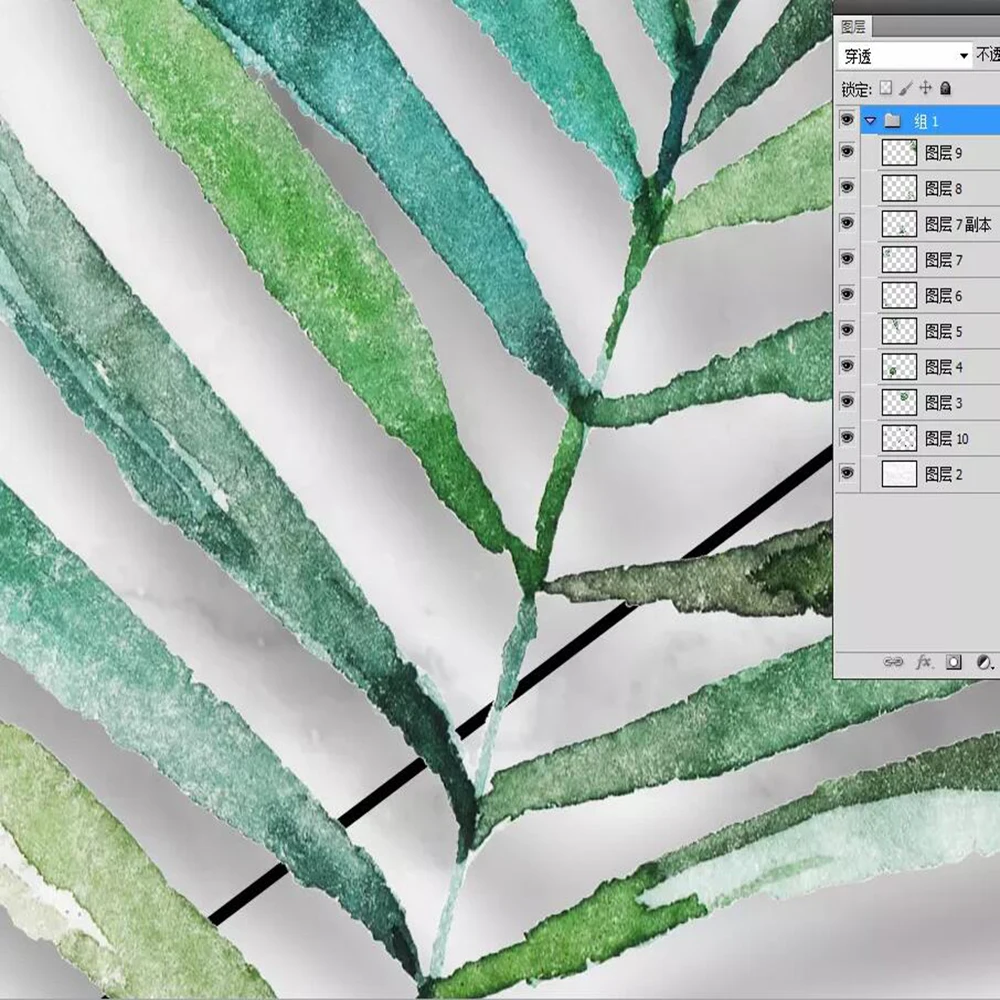Click the folder icon of 组 1
Viewport: 1000px width, 1000px height.
[893, 121]
